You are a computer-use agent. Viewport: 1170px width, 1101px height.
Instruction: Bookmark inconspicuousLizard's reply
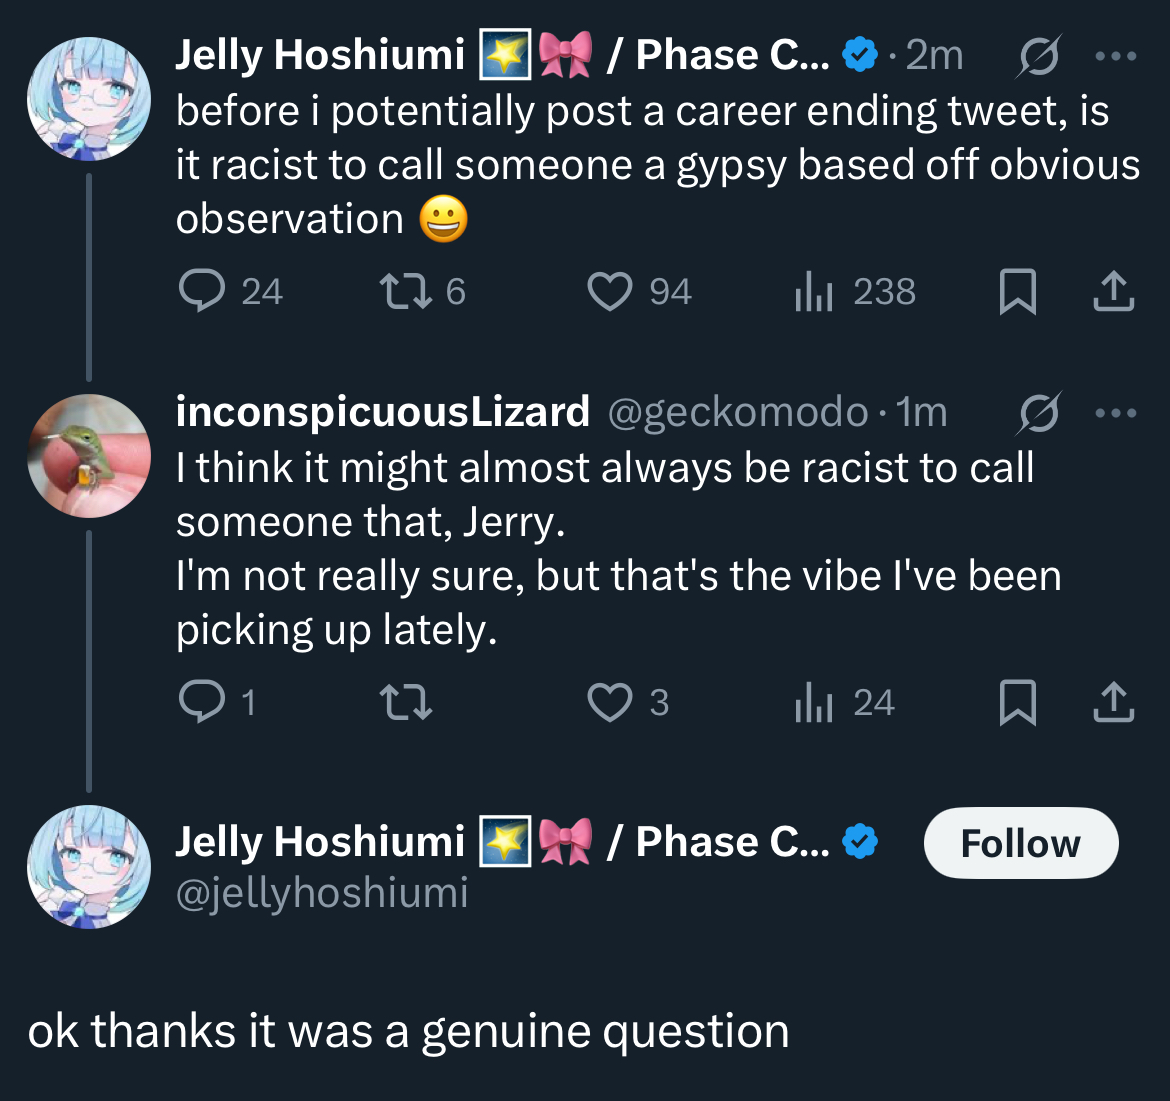(1018, 703)
